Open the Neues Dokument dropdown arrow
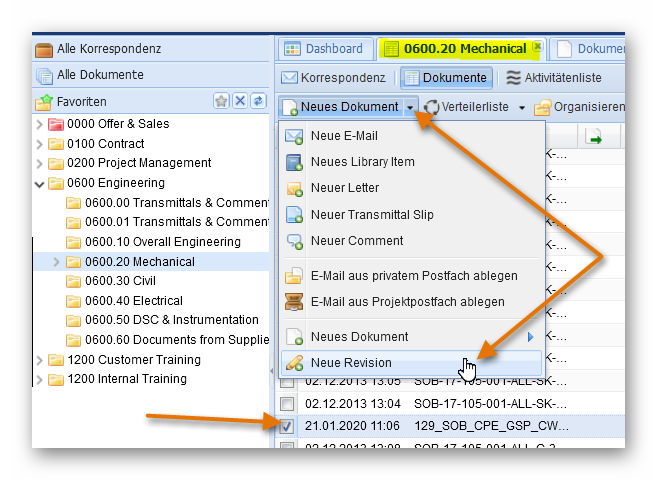 tap(411, 107)
